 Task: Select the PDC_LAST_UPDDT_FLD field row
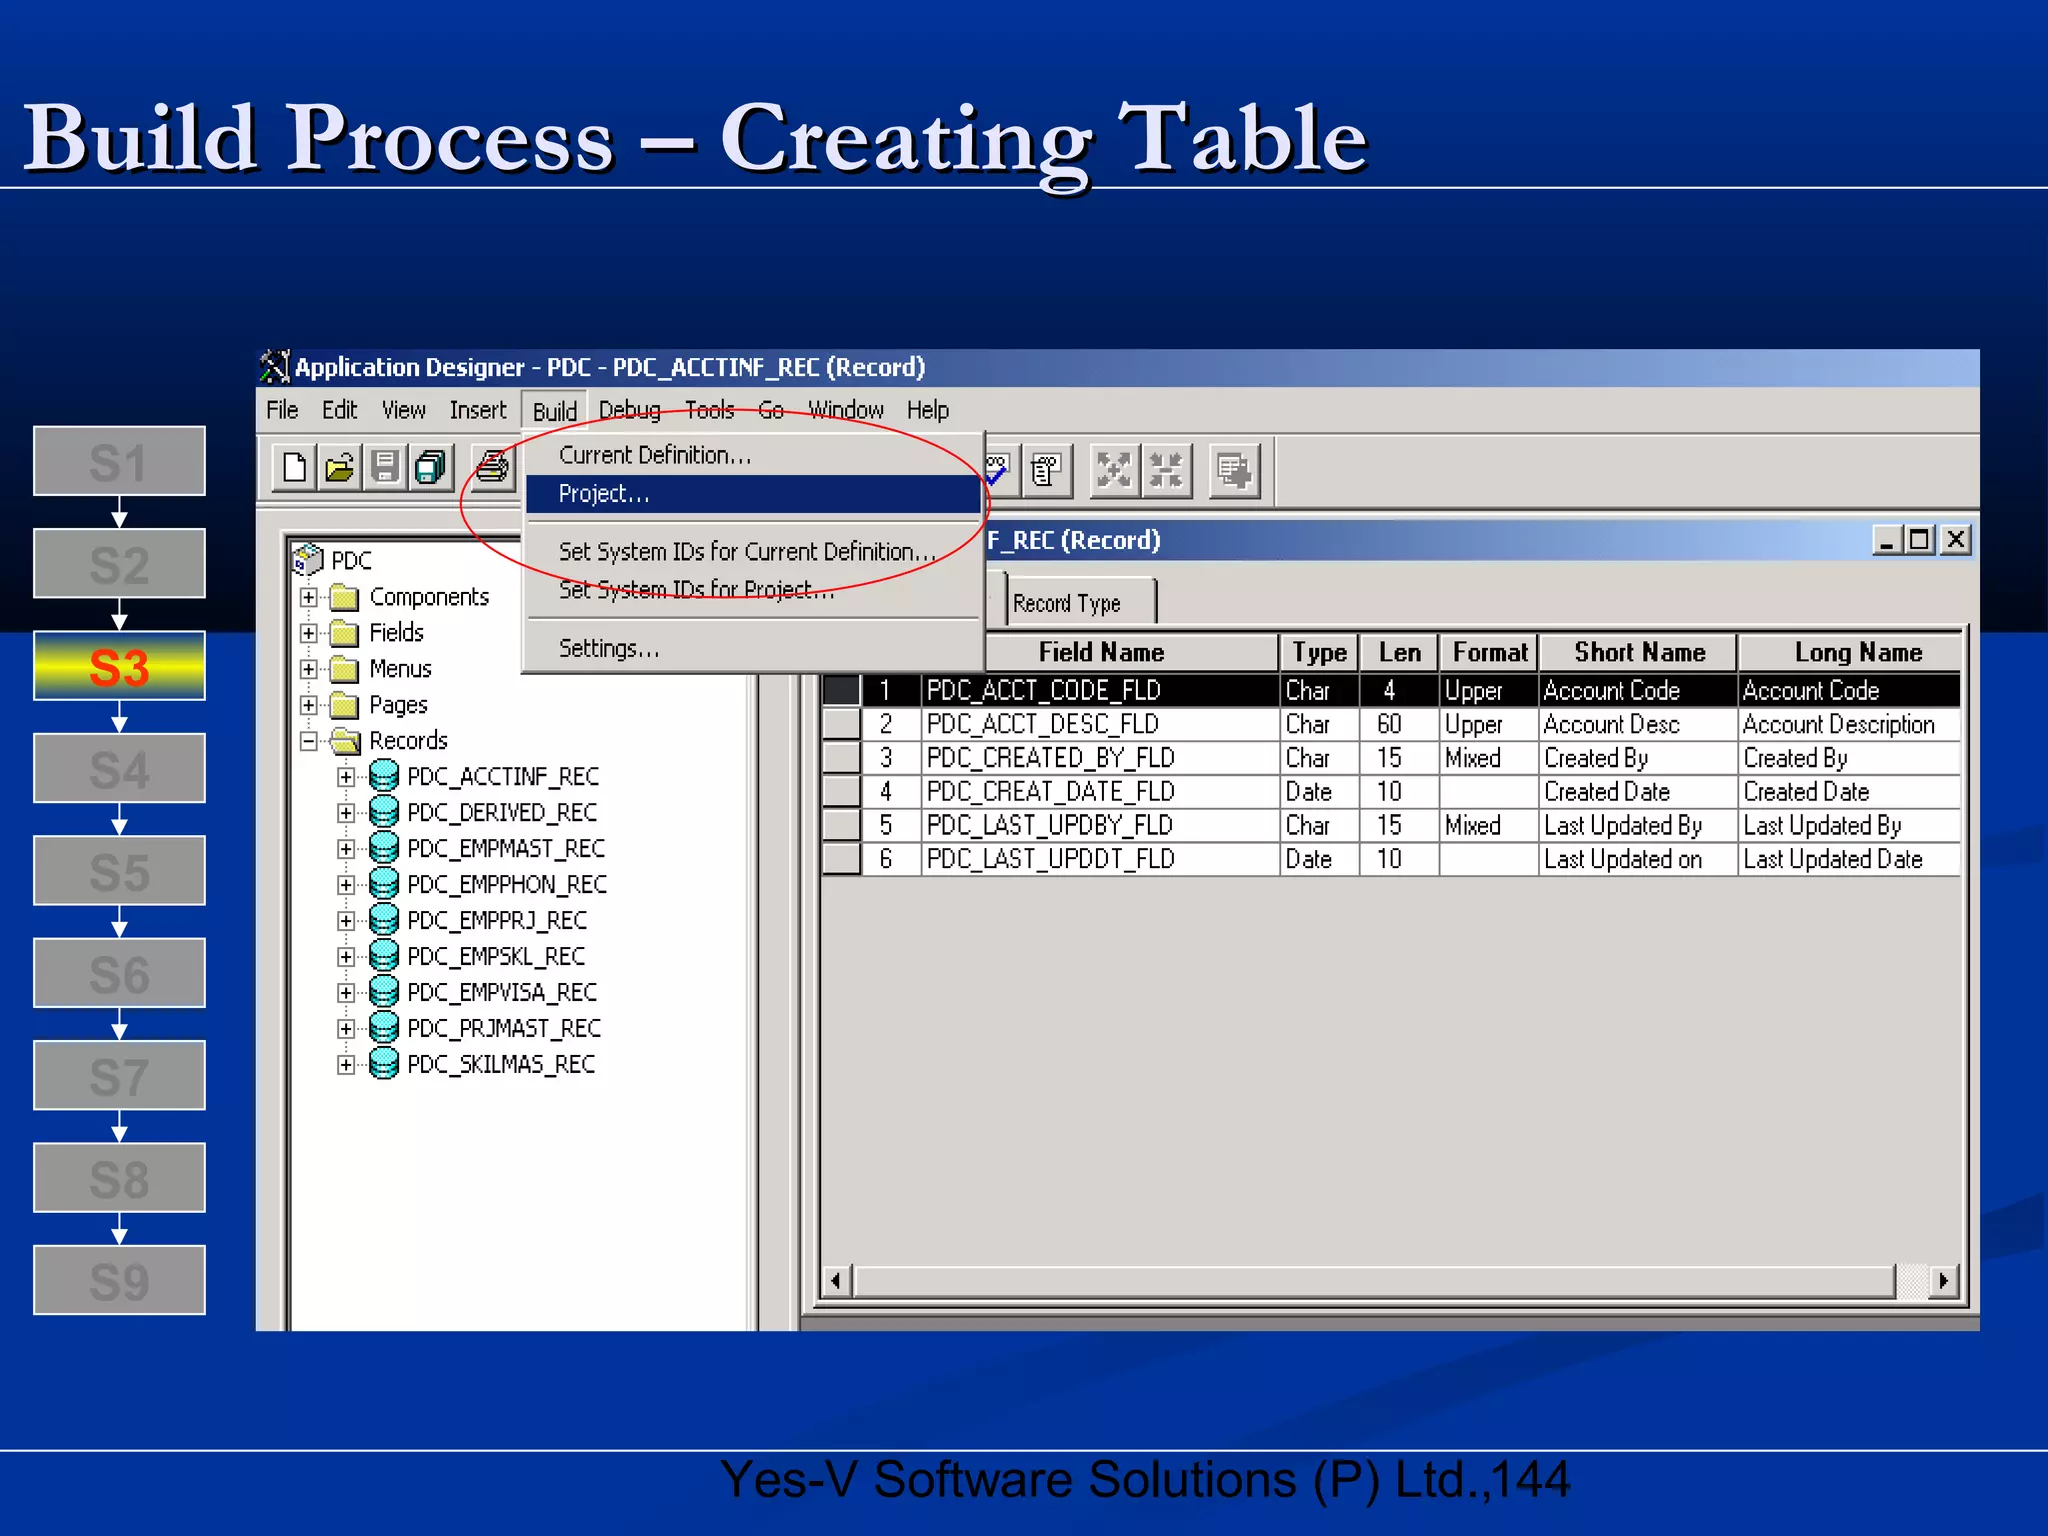pos(1390,859)
